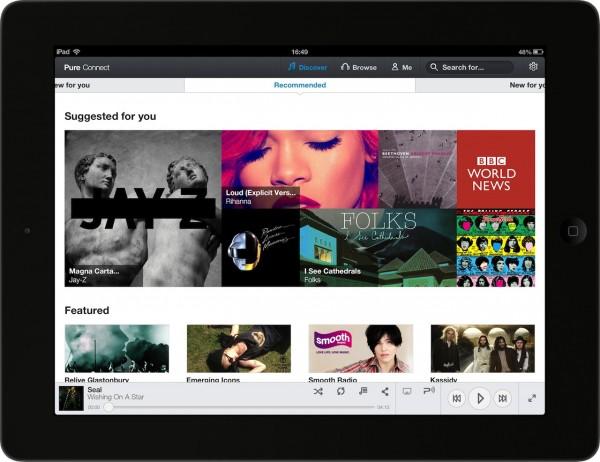Image resolution: width=600 pixels, height=462 pixels.
Task: Skip to next track
Action: pyautogui.click(x=503, y=398)
